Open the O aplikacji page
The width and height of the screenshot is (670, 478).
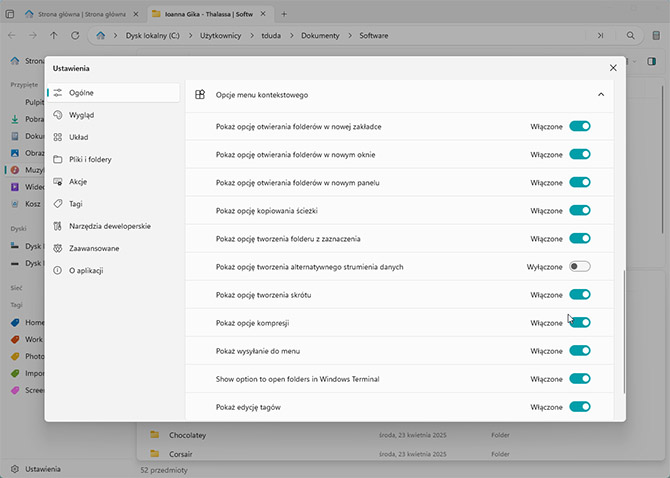click(x=113, y=270)
